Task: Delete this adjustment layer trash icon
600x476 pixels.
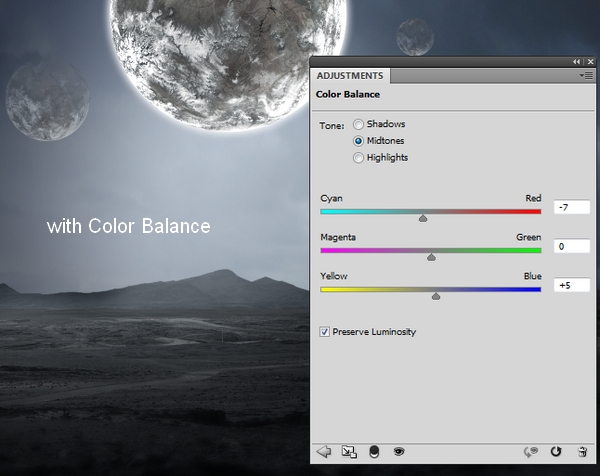Action: click(582, 452)
